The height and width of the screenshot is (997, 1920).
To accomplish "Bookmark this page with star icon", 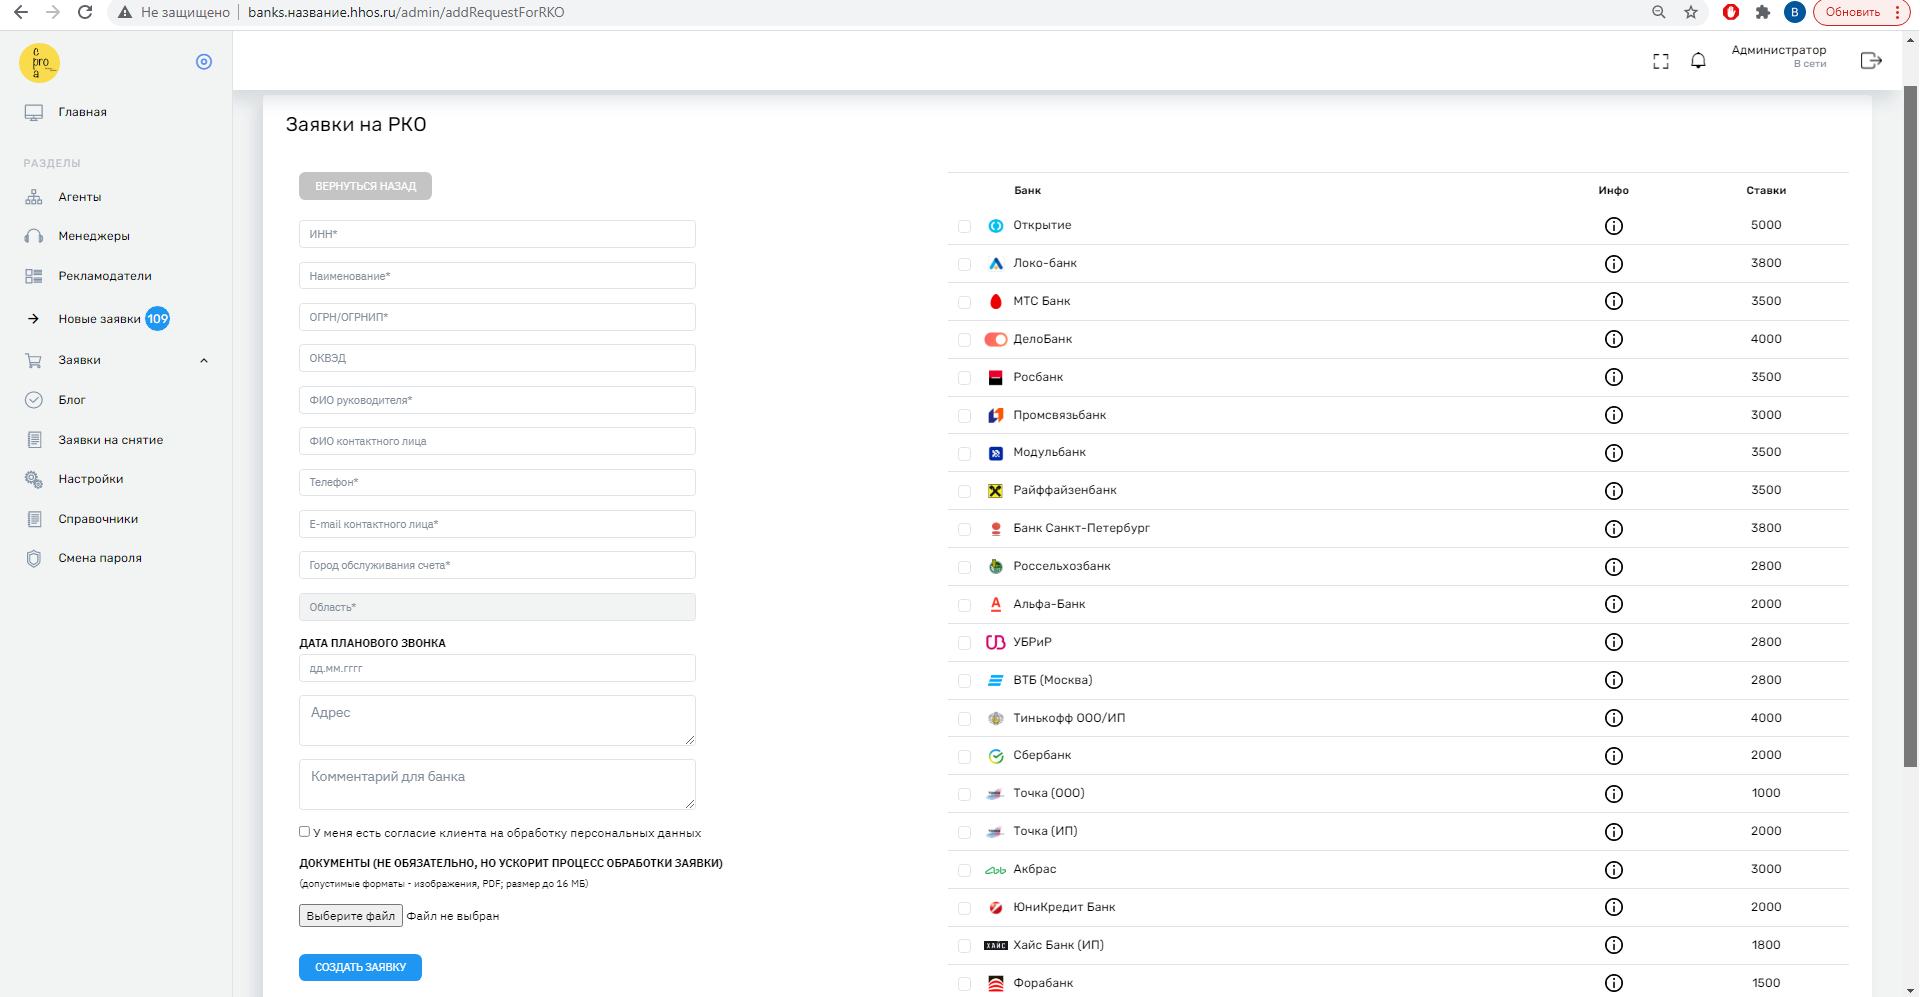I will coord(1691,12).
